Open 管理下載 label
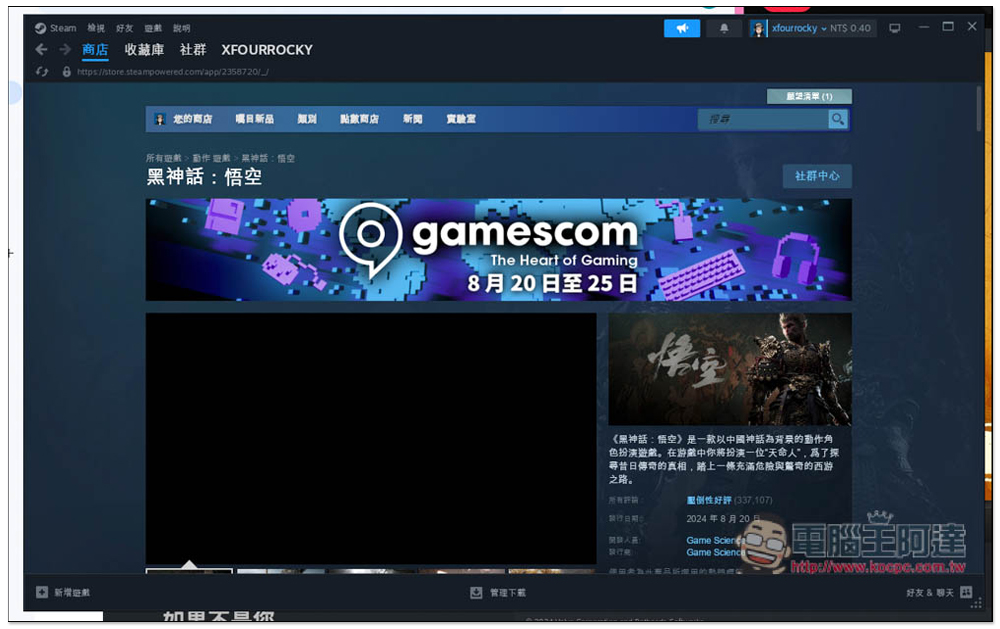 click(508, 593)
